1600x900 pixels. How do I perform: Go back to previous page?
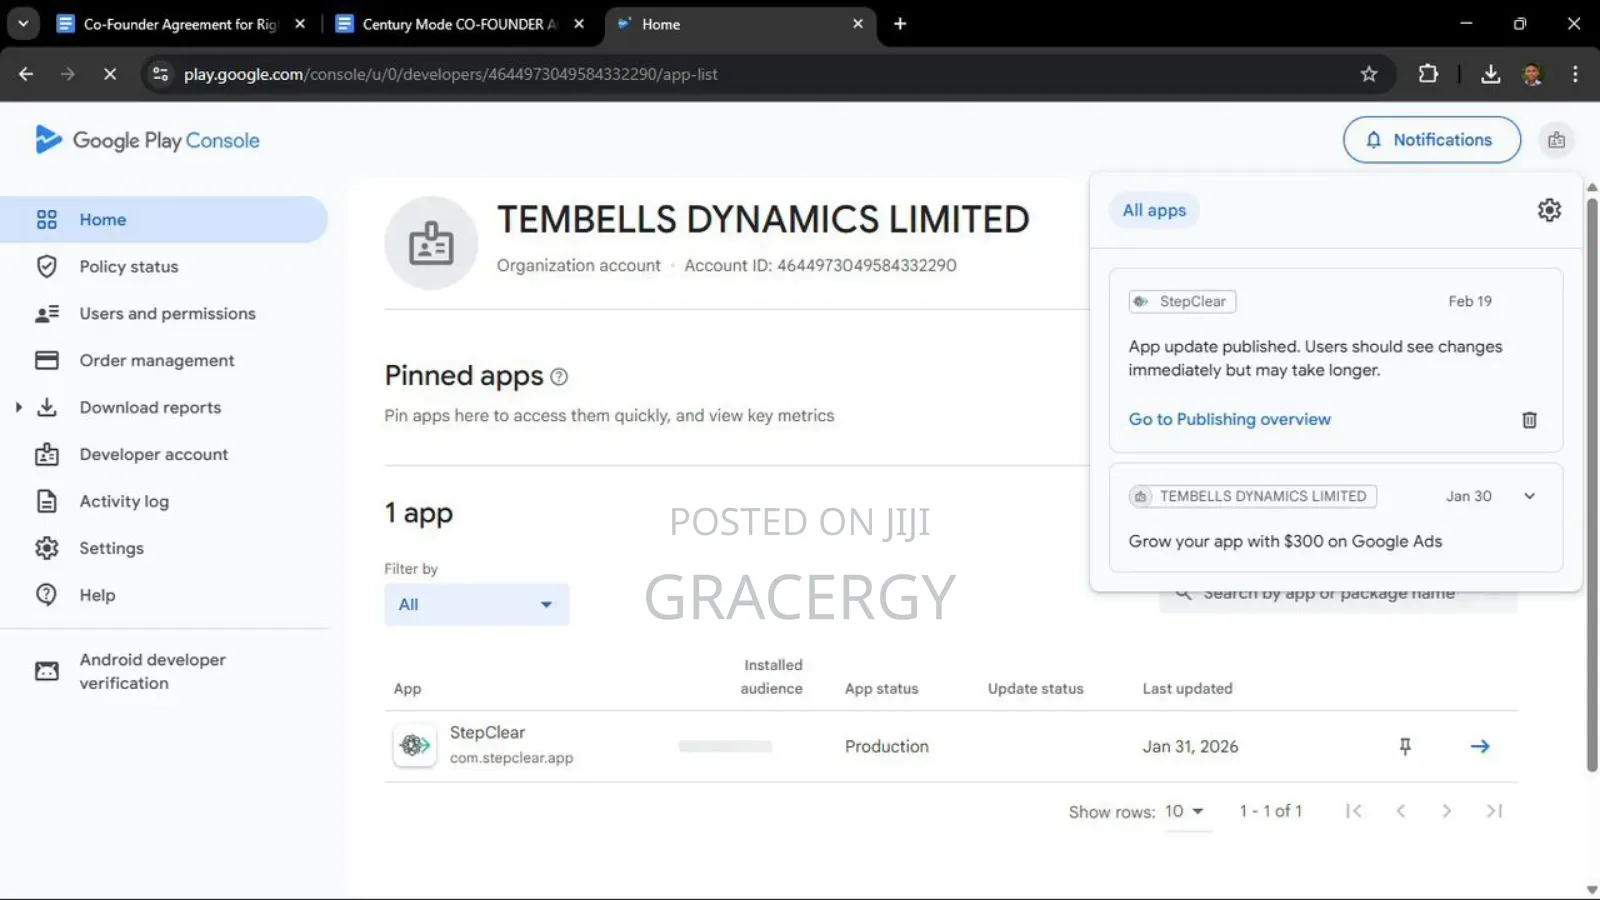[x=26, y=74]
